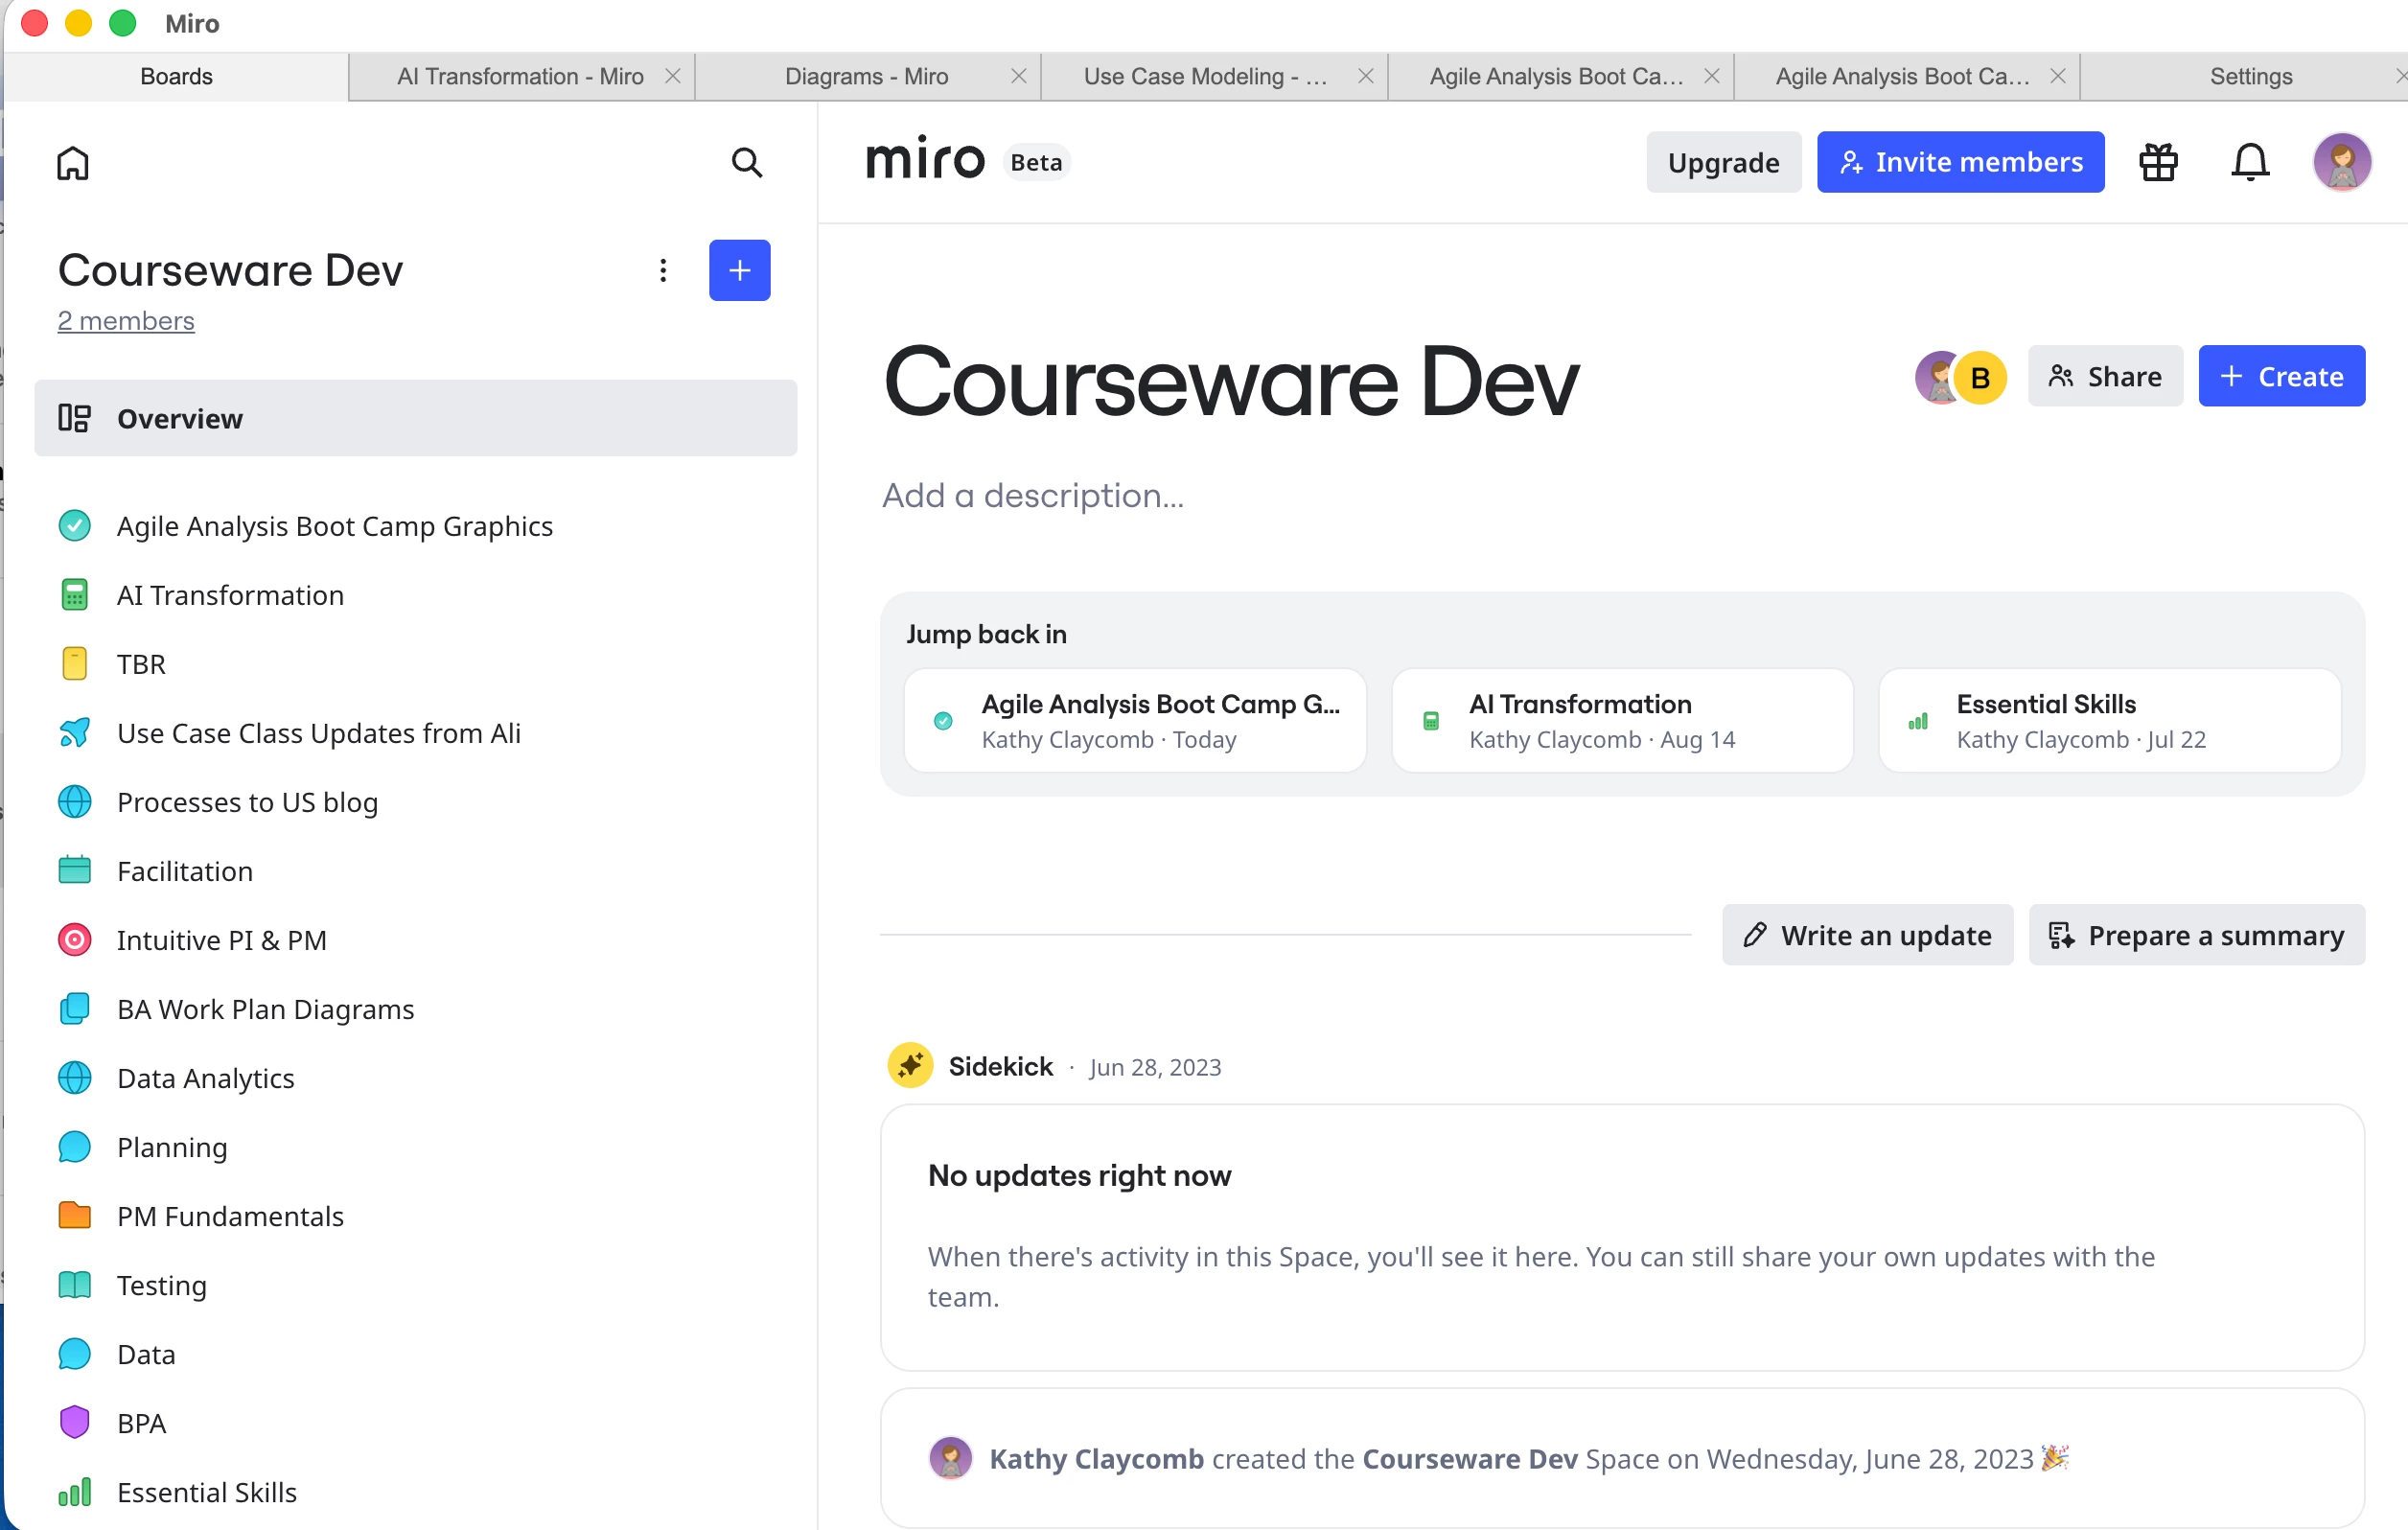Click the PM Fundamentals folder icon
The image size is (2408, 1530).
click(x=75, y=1216)
